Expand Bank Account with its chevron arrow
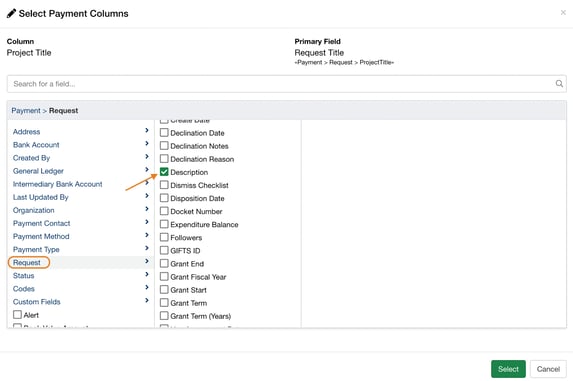This screenshot has width=573, height=381. [147, 144]
